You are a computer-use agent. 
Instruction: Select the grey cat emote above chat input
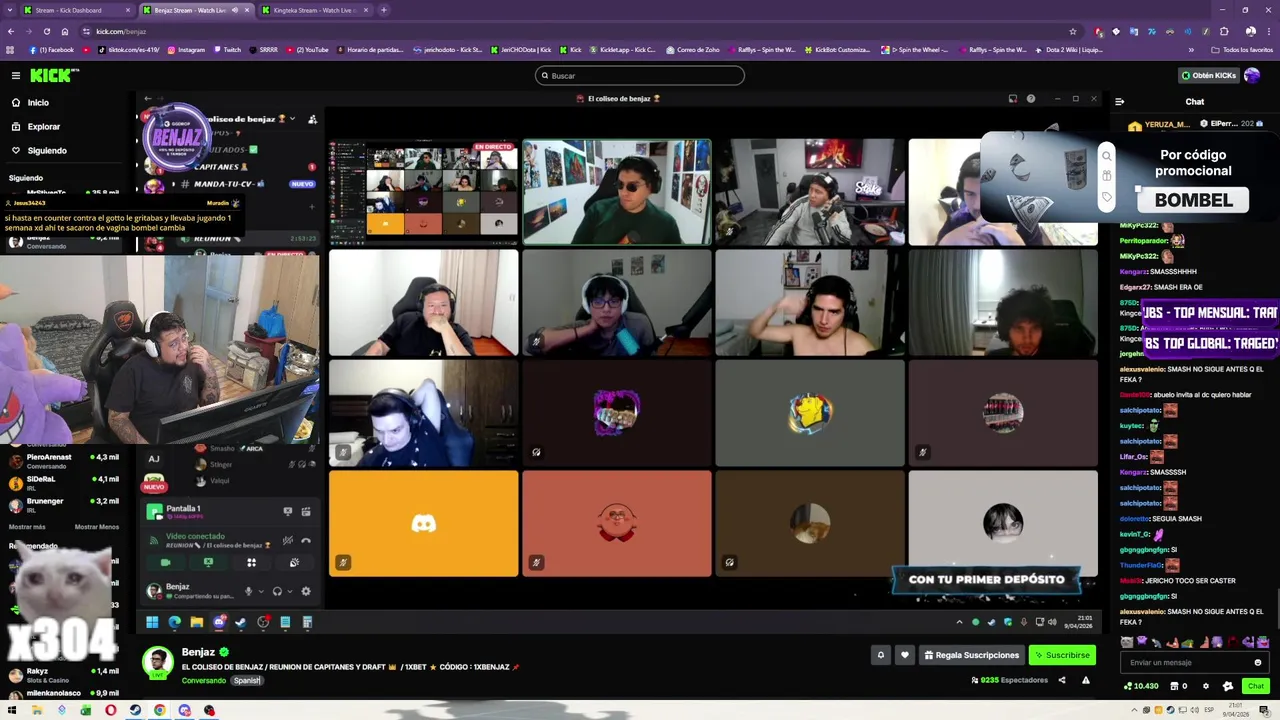(1127, 642)
